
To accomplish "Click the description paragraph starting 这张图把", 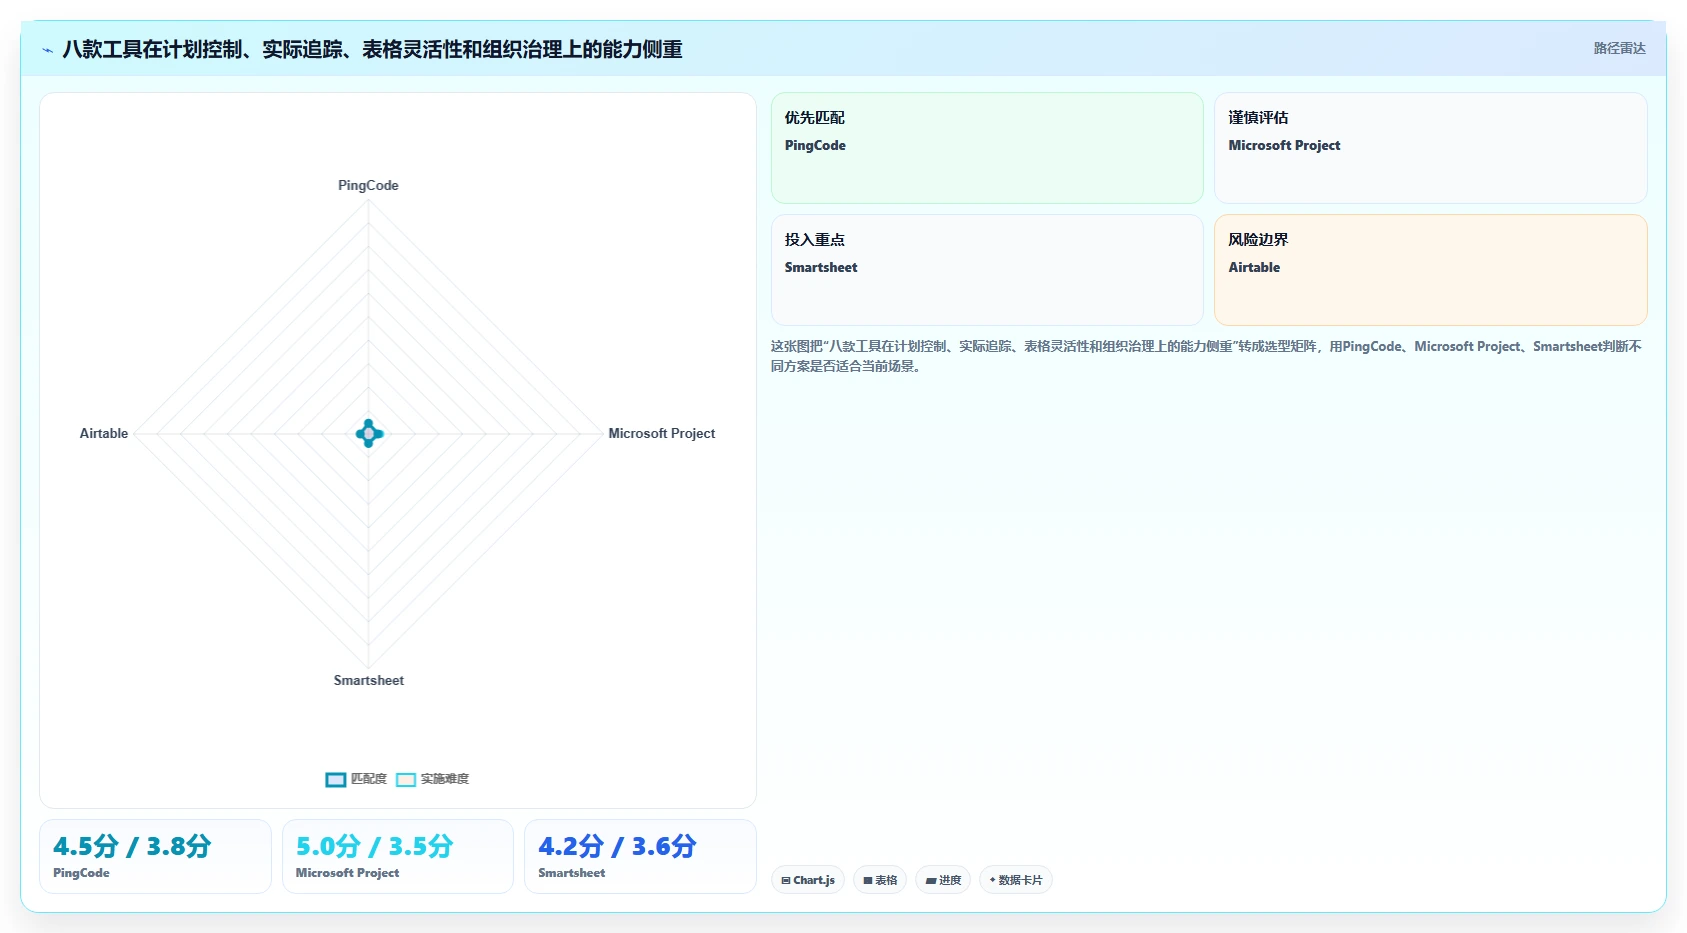I will pyautogui.click(x=1206, y=356).
